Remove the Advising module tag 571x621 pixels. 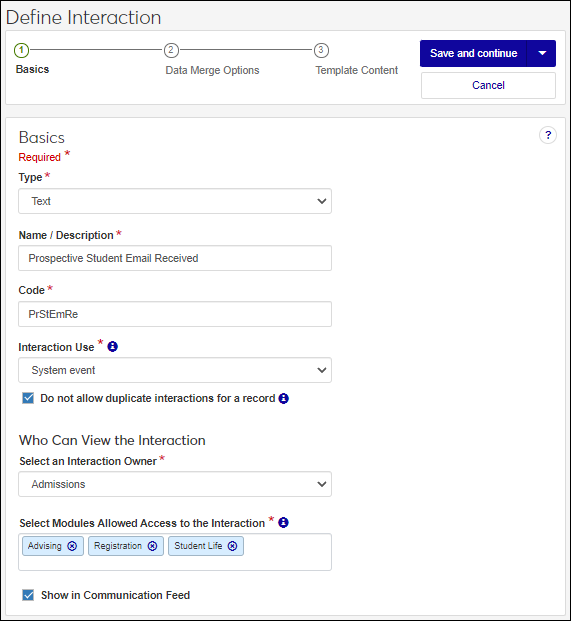tap(72, 546)
